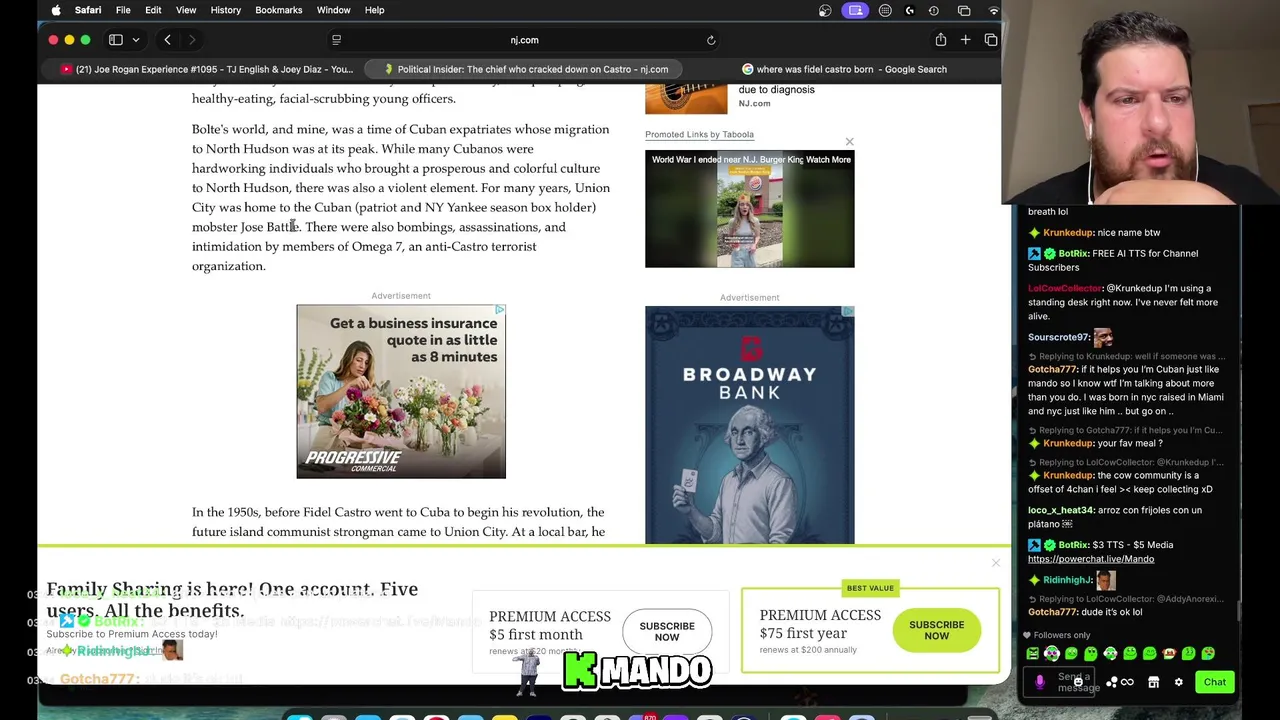
Task: Open the Edit menu
Action: point(153,10)
